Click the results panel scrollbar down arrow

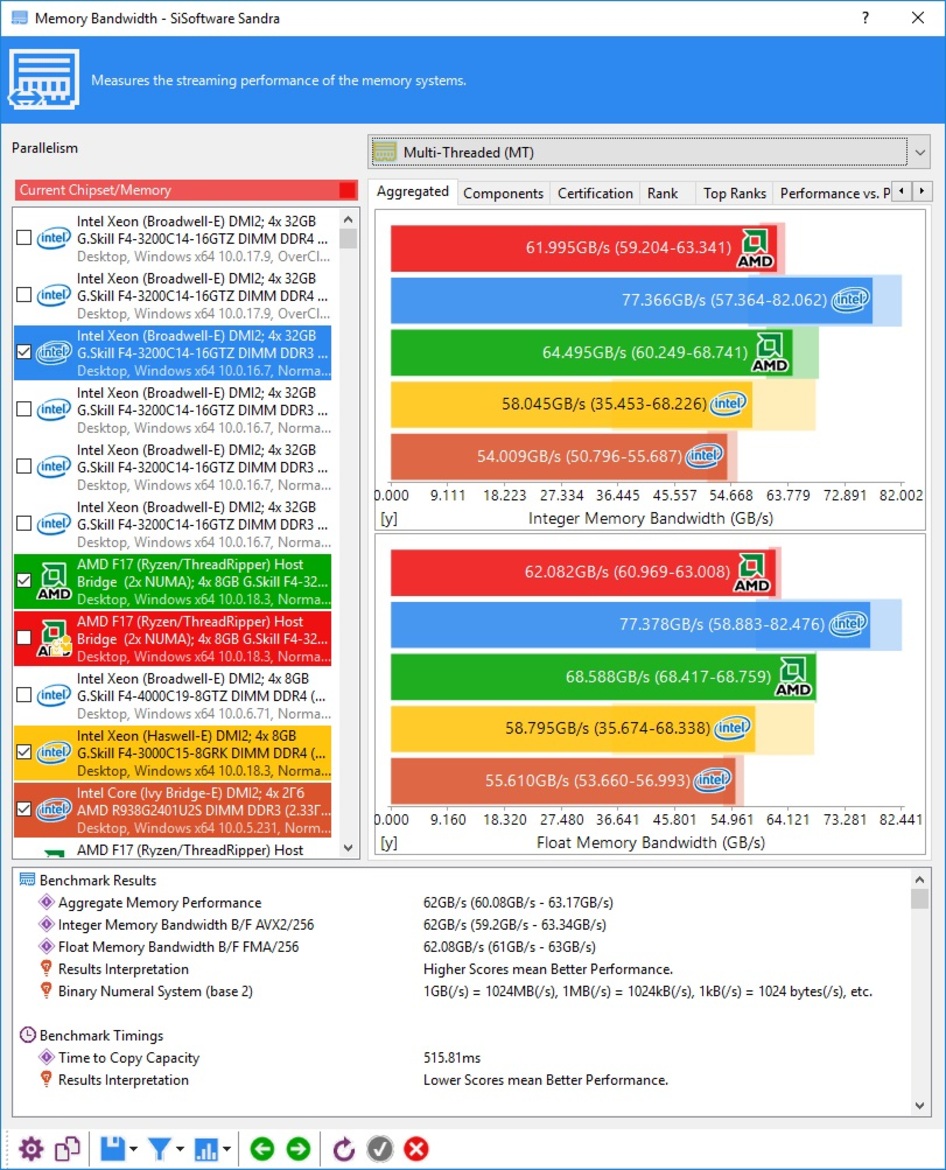click(919, 1105)
